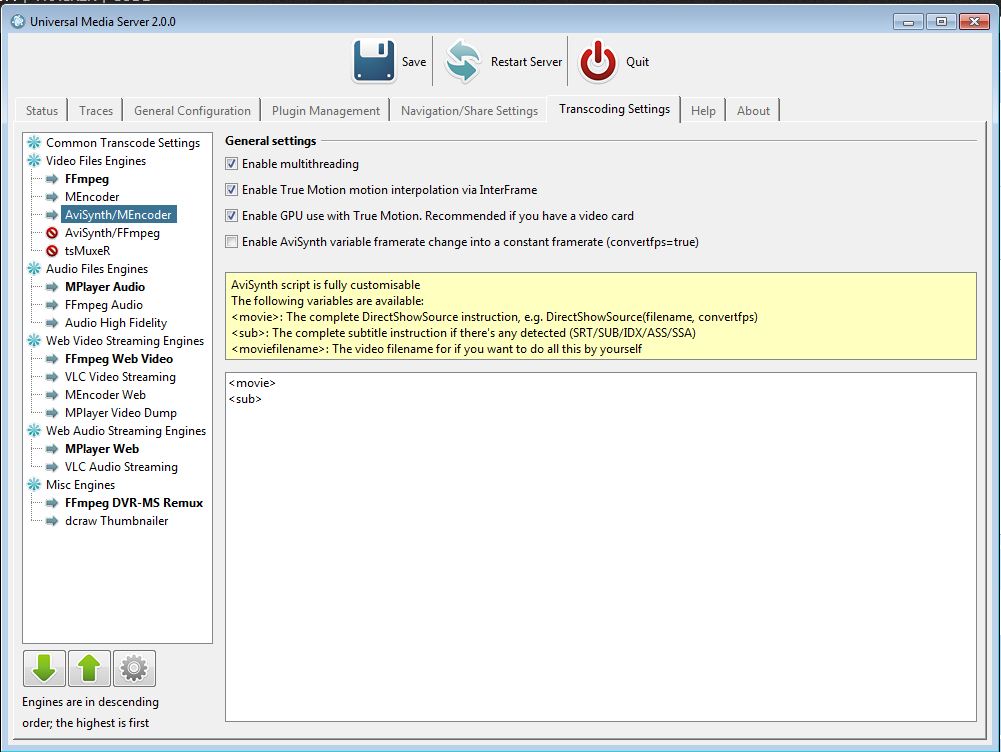Click the Restart Server label

(527, 62)
